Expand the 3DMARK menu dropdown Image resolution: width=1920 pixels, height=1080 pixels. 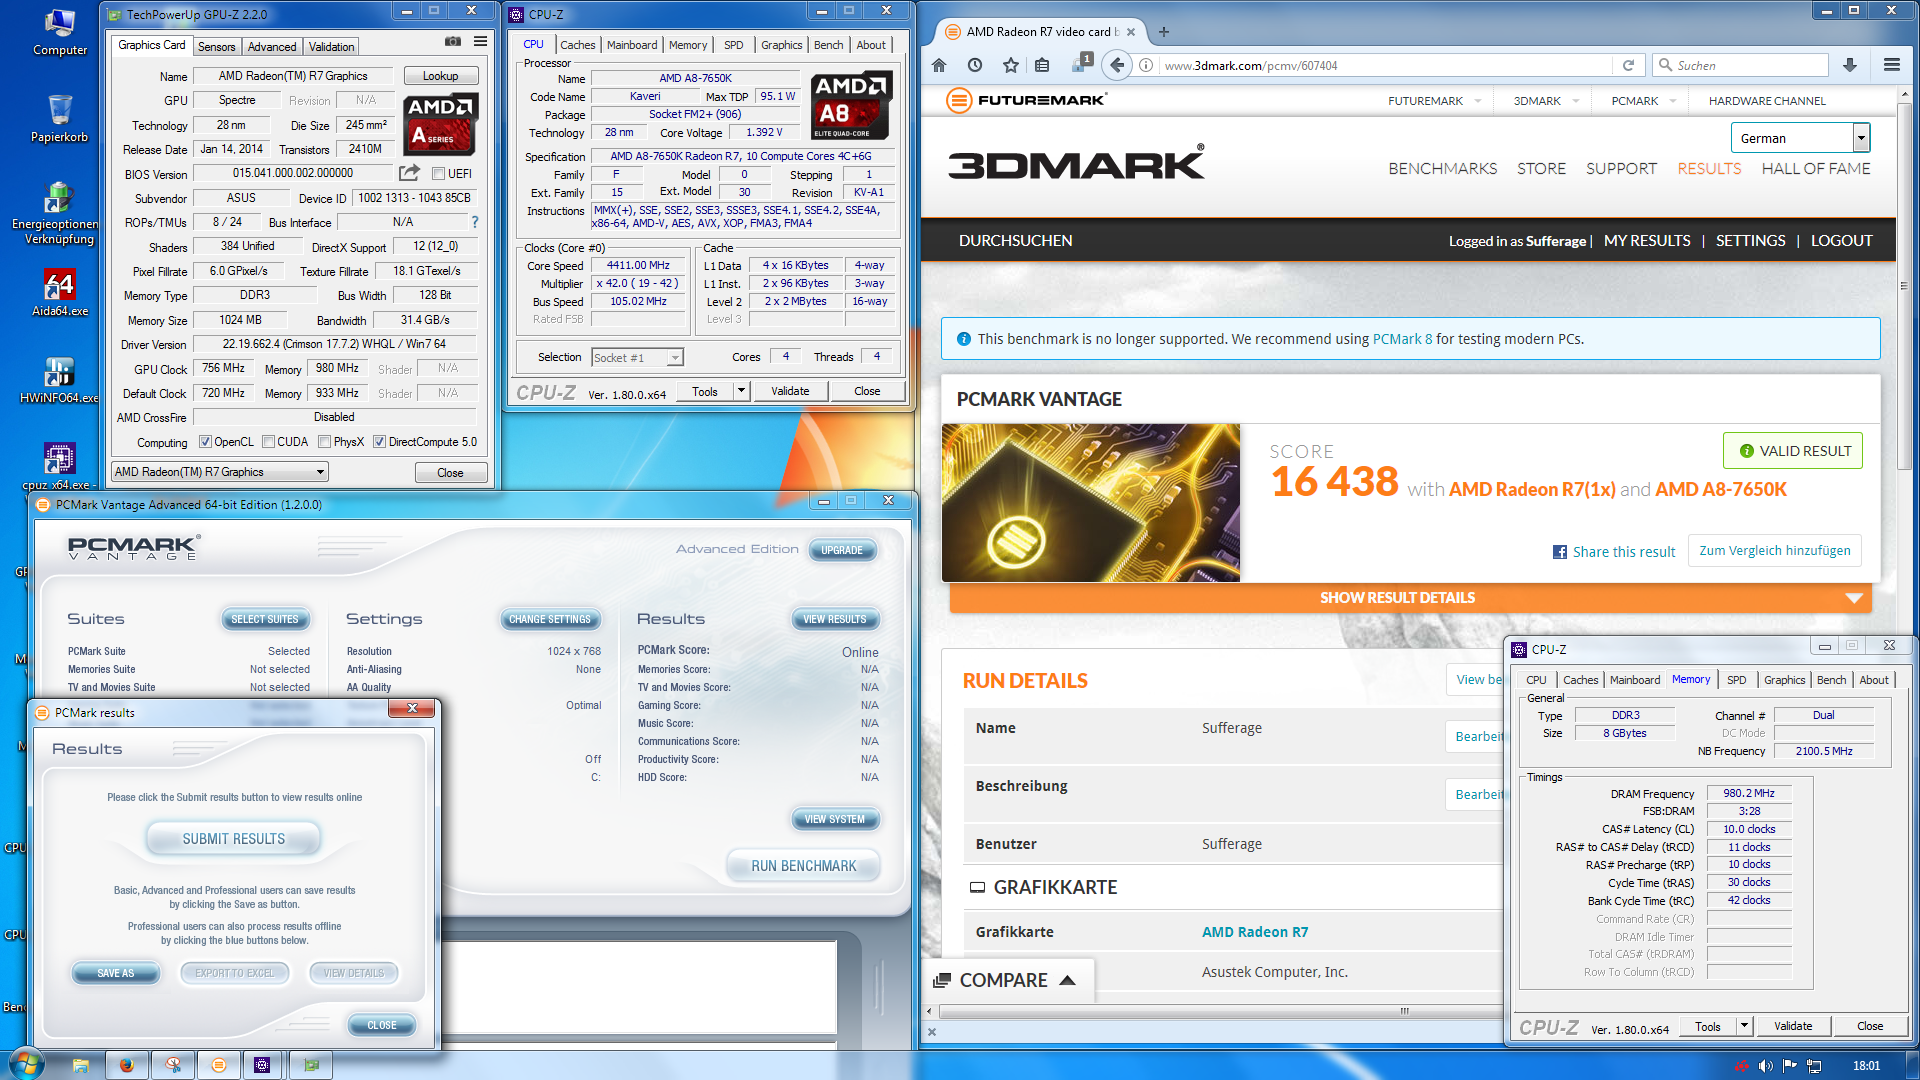coord(1576,101)
